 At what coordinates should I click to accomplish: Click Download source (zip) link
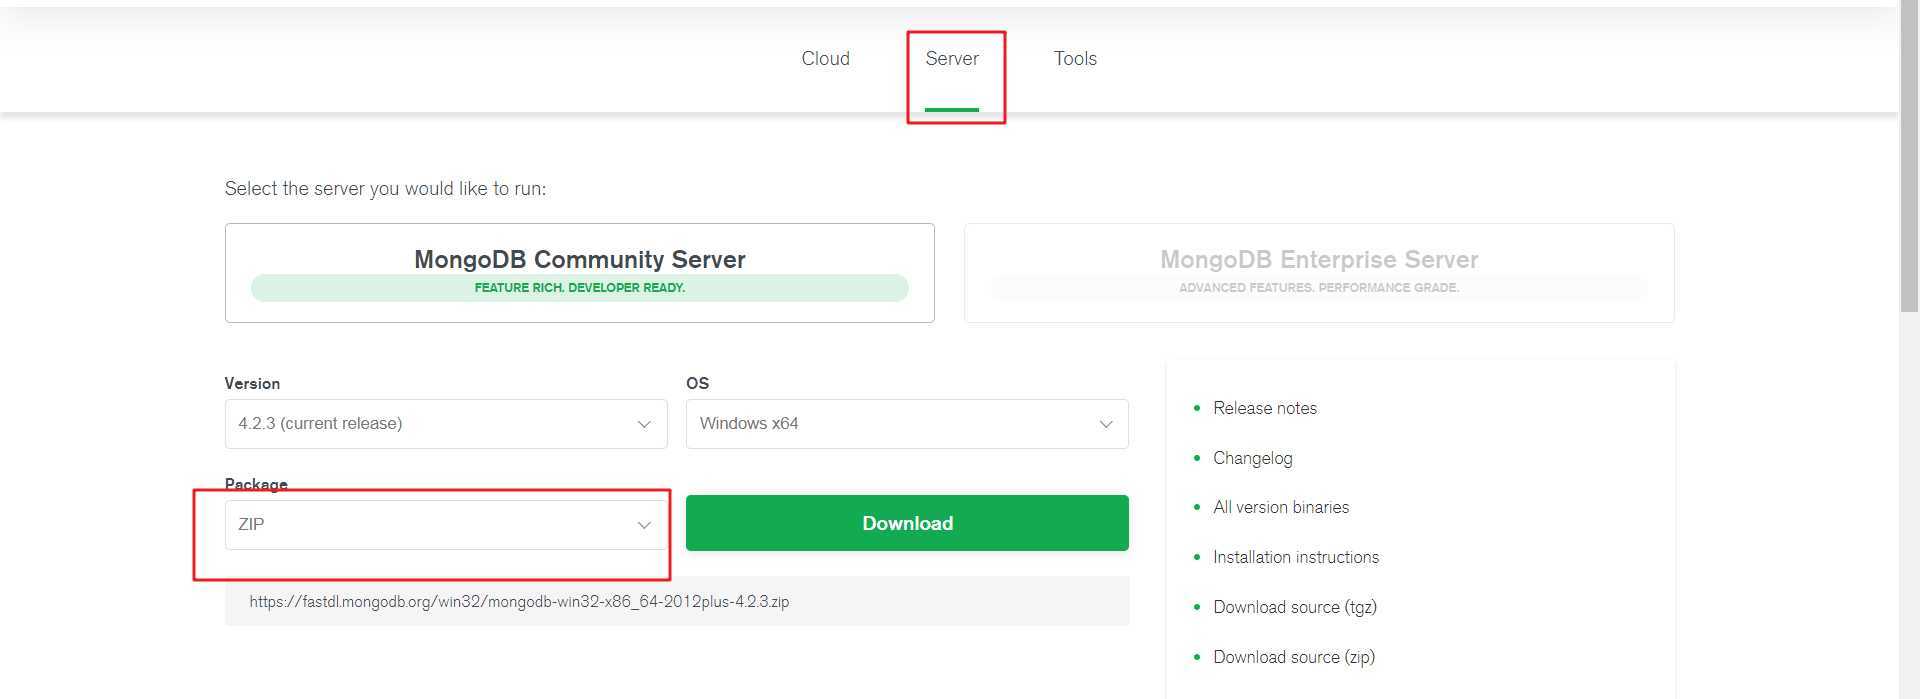(1294, 657)
